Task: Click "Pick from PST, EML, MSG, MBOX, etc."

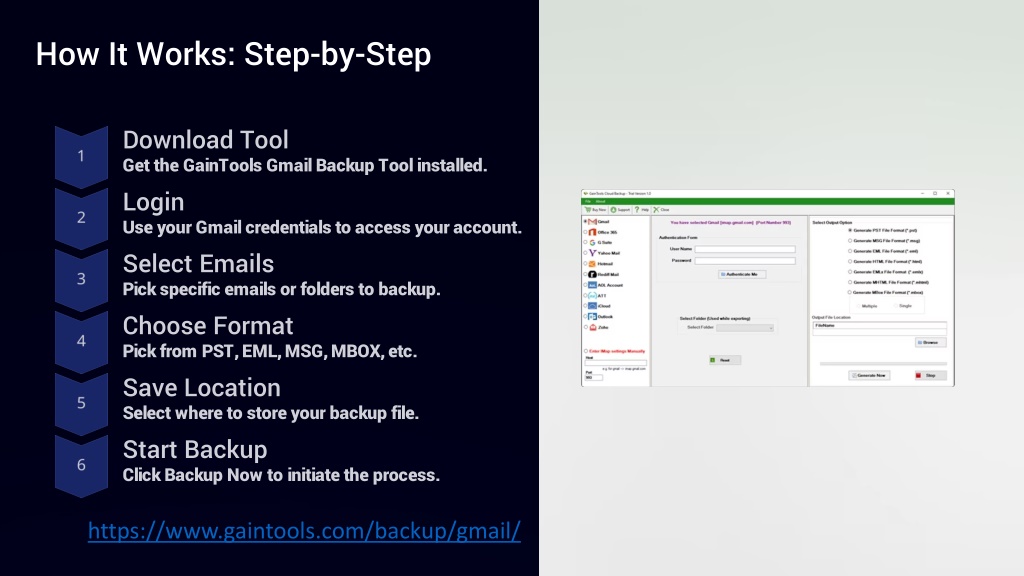Action: tap(270, 351)
